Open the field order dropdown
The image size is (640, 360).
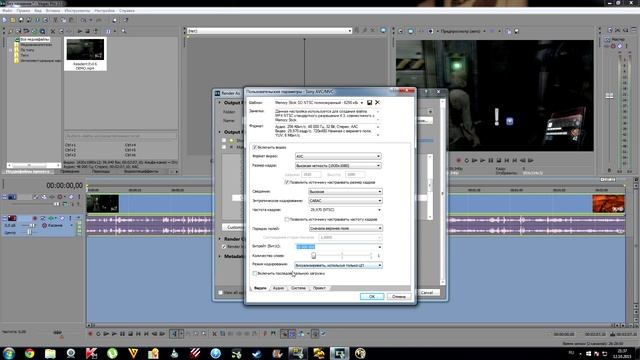tap(345, 228)
